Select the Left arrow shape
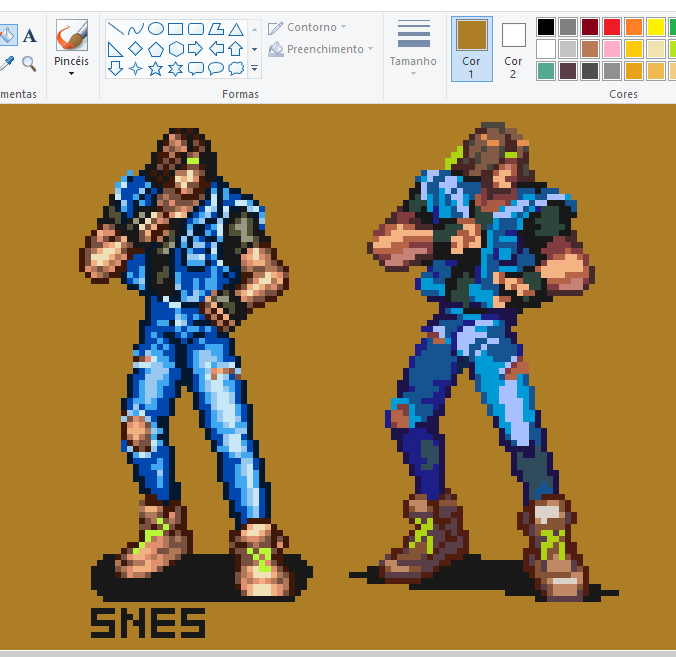The image size is (676, 657). tap(216, 49)
